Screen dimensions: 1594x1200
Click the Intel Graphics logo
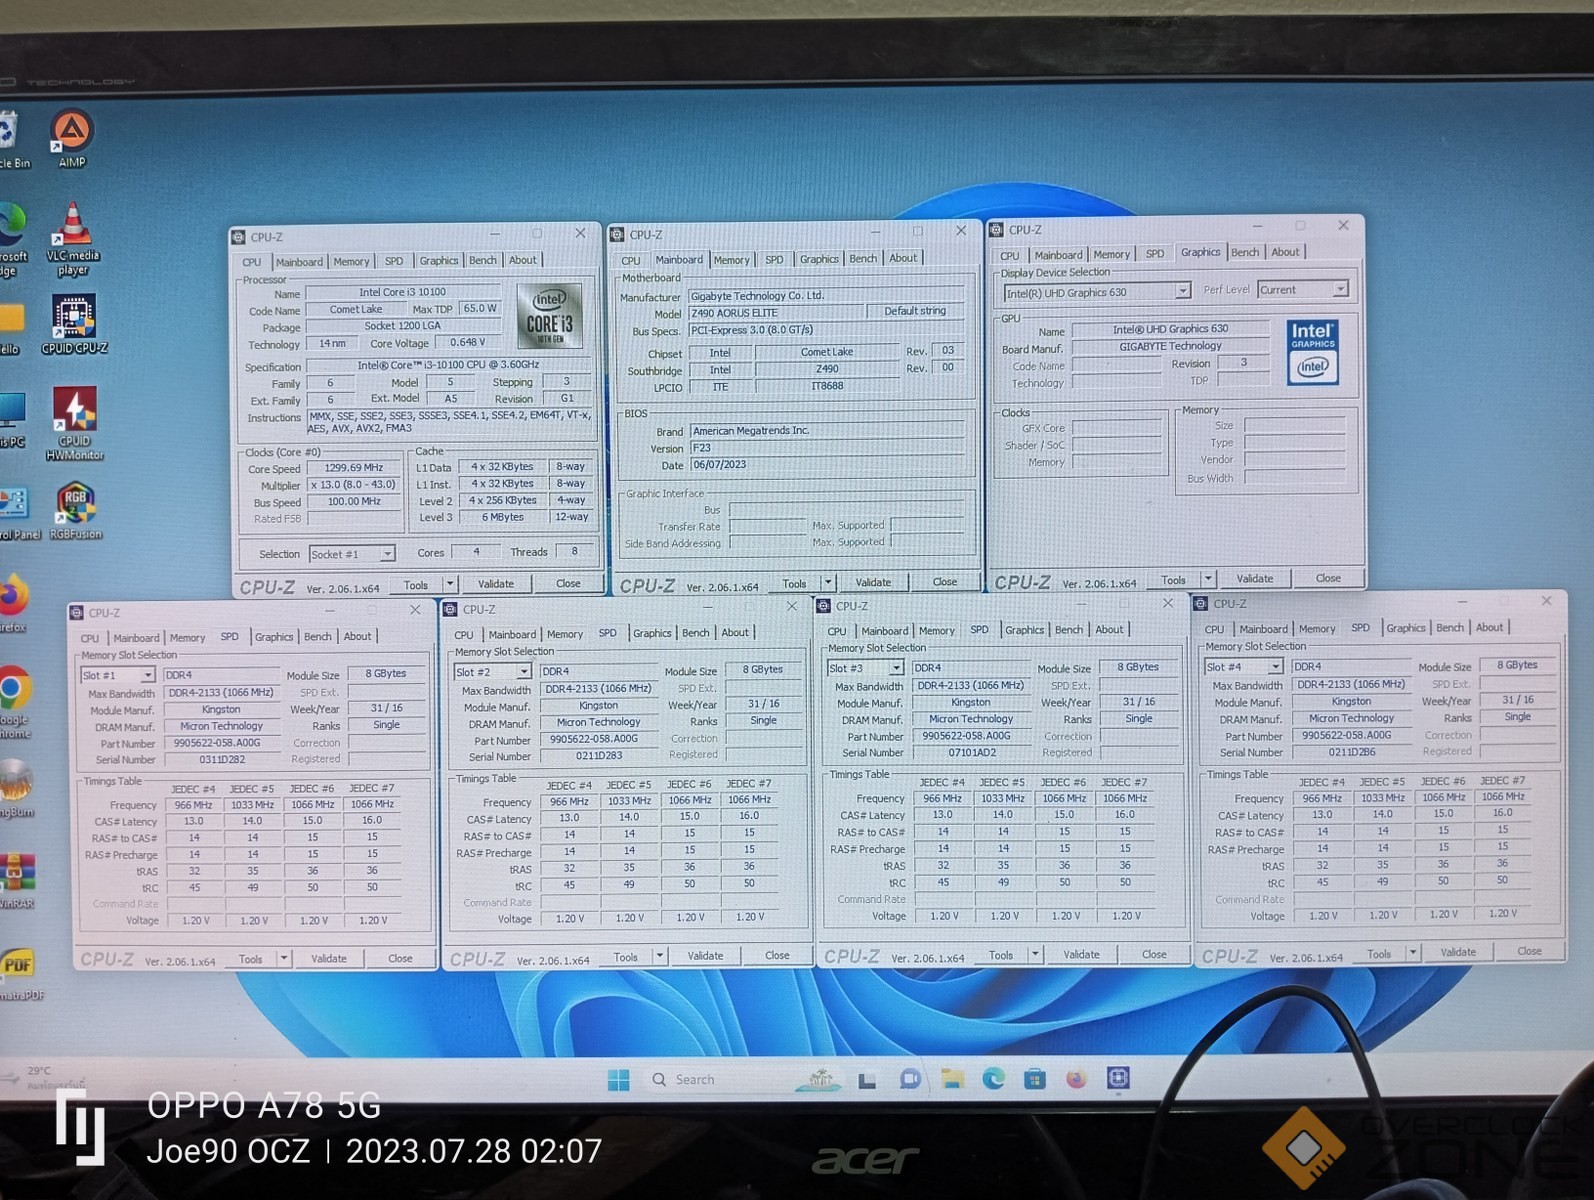click(1312, 351)
